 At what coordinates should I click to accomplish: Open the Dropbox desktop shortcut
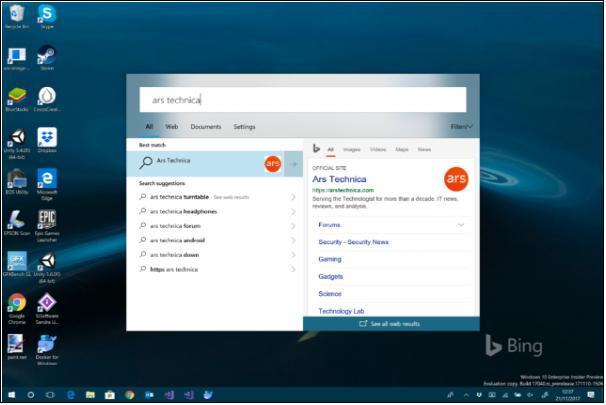click(47, 140)
